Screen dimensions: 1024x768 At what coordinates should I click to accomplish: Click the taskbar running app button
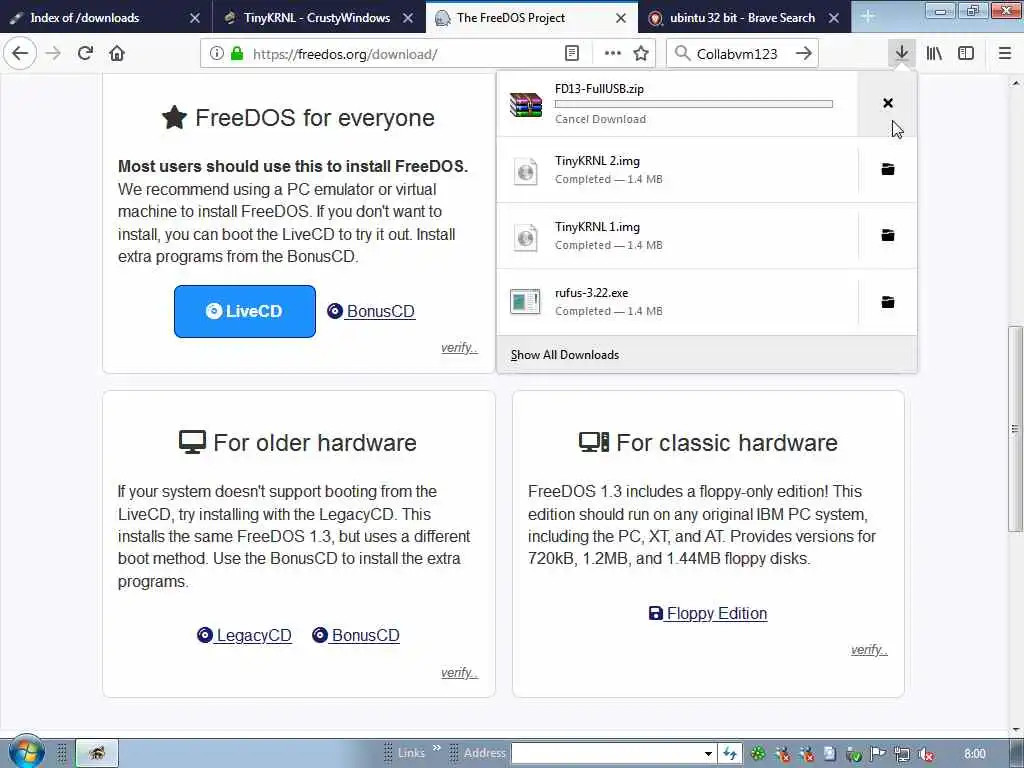coord(97,753)
